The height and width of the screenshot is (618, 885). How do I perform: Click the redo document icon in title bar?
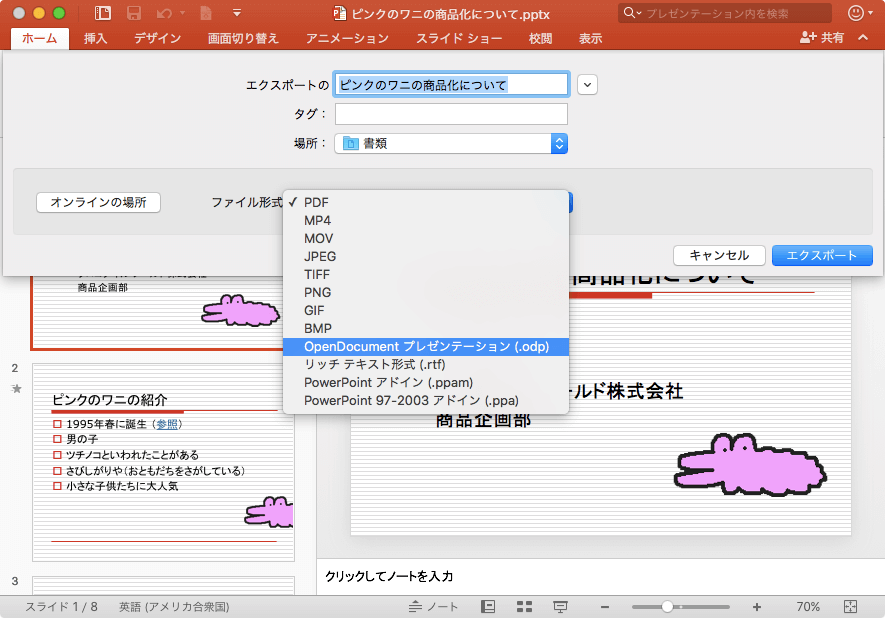point(206,13)
